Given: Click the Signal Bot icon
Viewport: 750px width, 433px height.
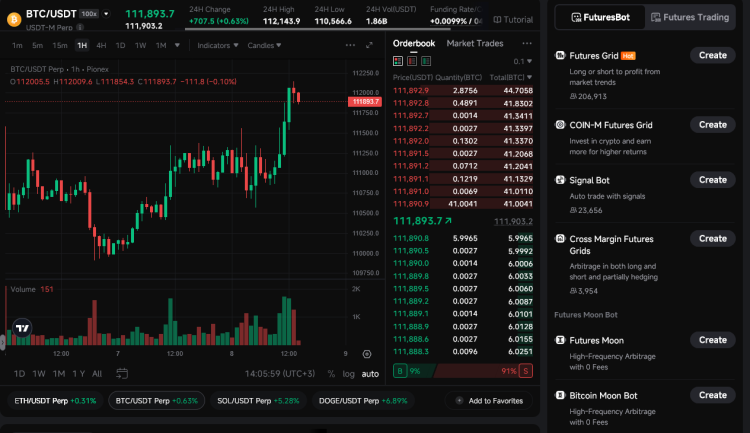Looking at the screenshot, I should (560, 180).
